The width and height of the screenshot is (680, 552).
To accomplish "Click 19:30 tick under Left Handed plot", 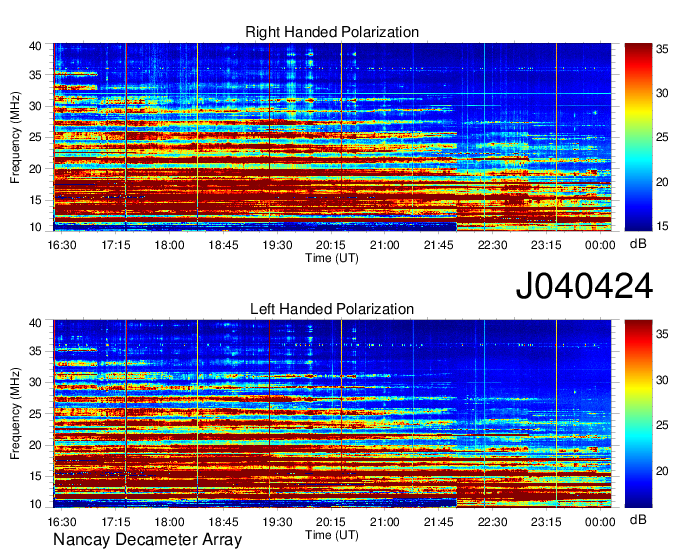I will pos(278,522).
